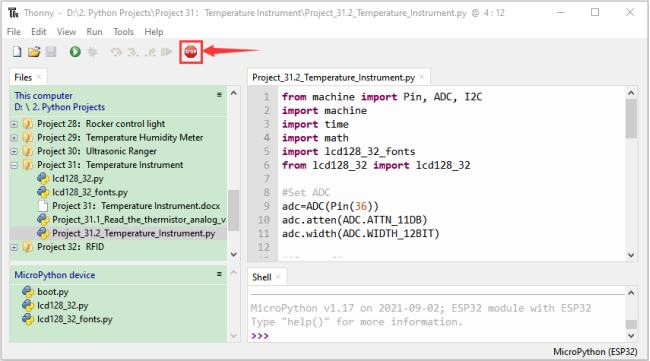Select lcd128_32.py in This computer list
This screenshot has width=650, height=361.
[78, 179]
